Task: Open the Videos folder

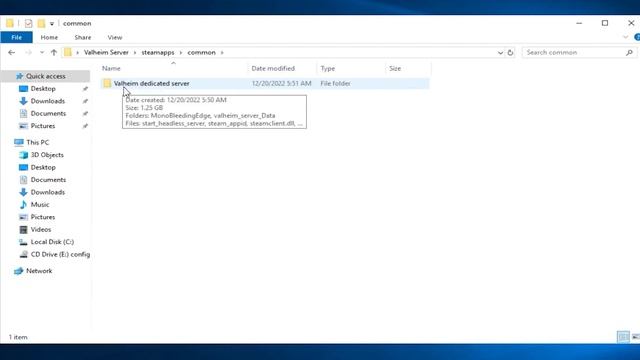Action: coord(40,229)
